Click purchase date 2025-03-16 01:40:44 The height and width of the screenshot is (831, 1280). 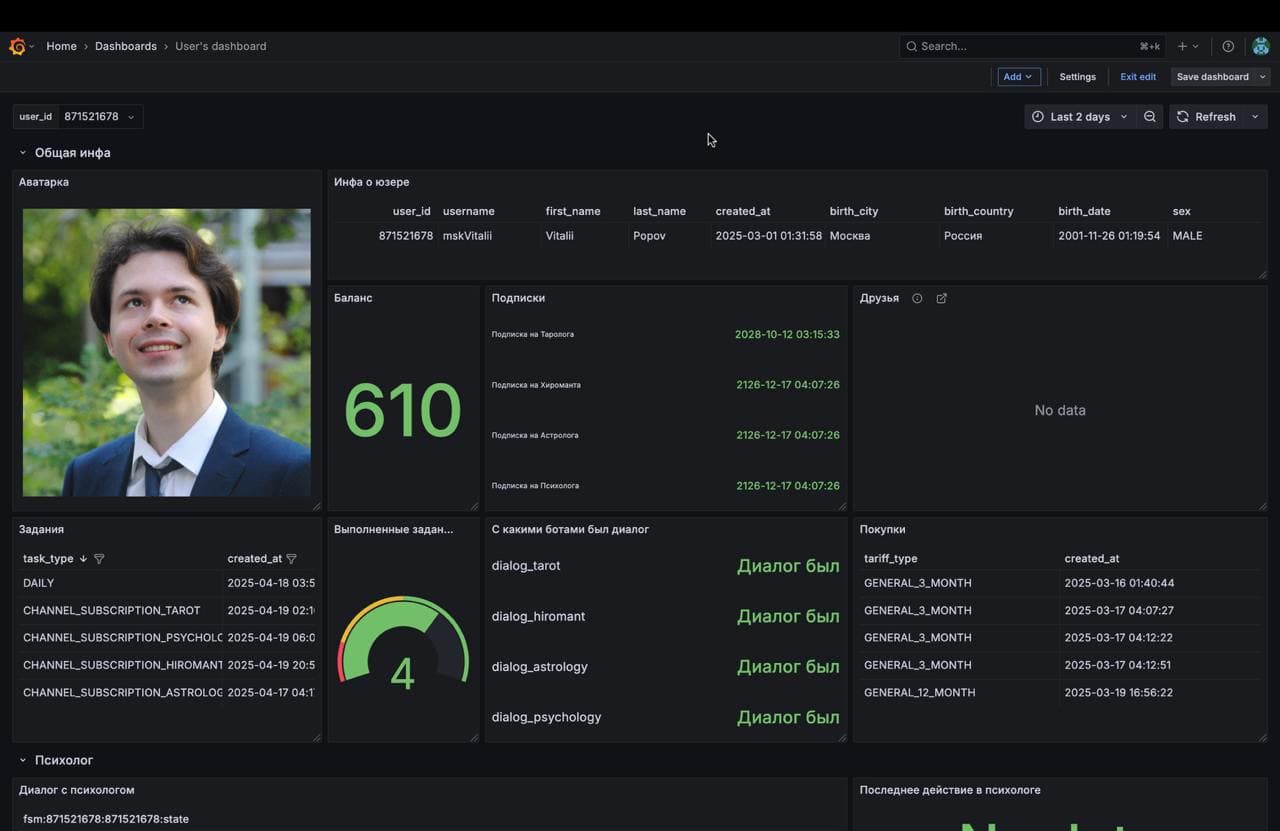1119,583
